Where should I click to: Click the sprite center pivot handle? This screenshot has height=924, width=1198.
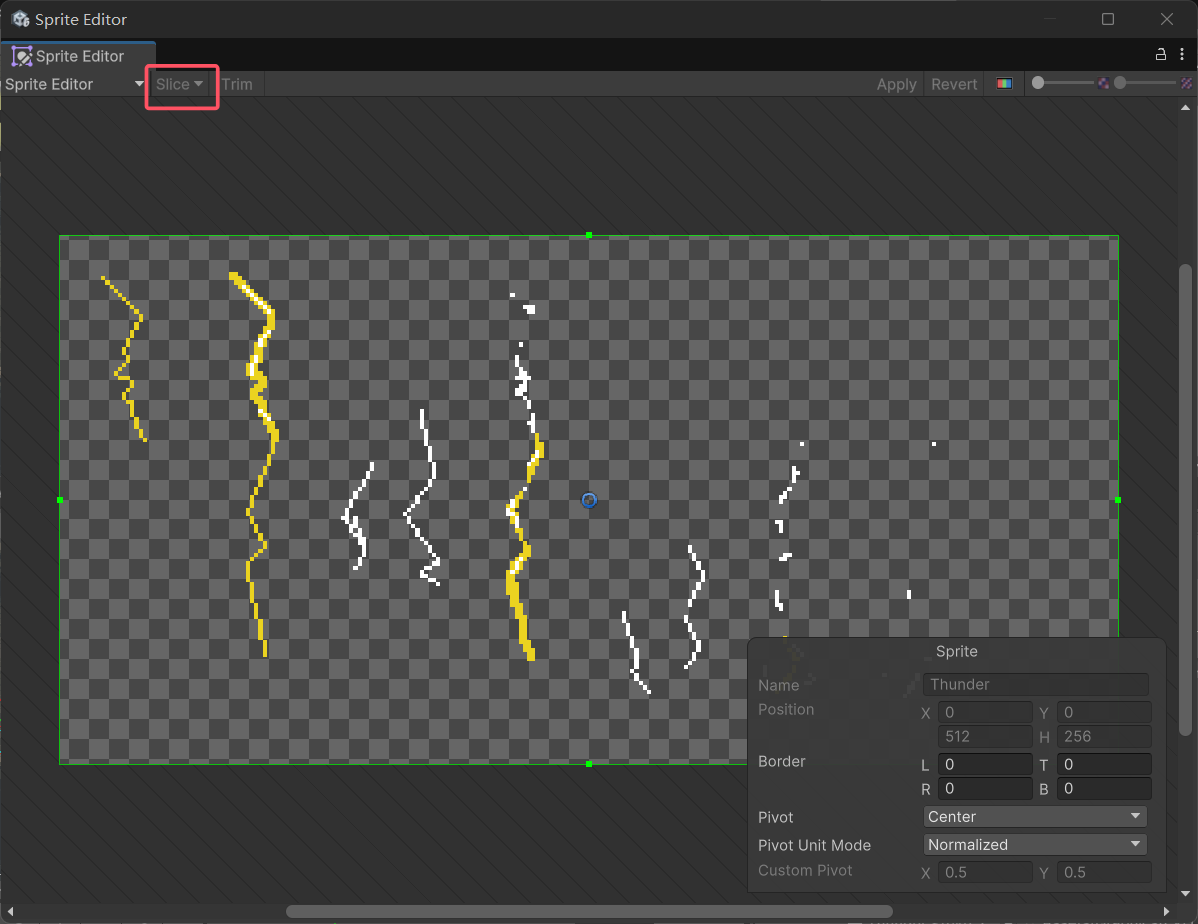[589, 500]
